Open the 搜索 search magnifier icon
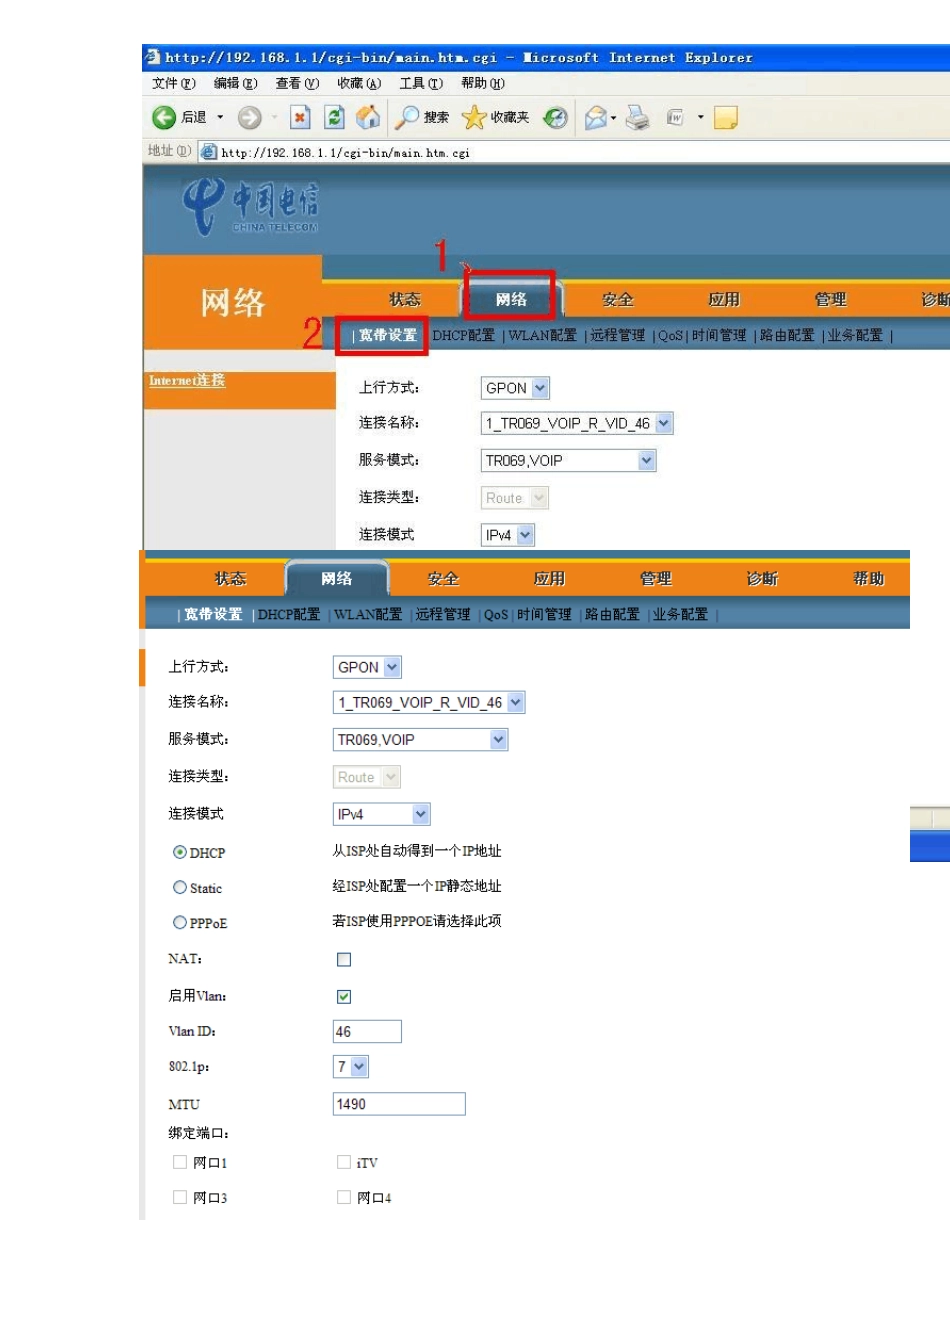This screenshot has height=1344, width=950. [408, 118]
